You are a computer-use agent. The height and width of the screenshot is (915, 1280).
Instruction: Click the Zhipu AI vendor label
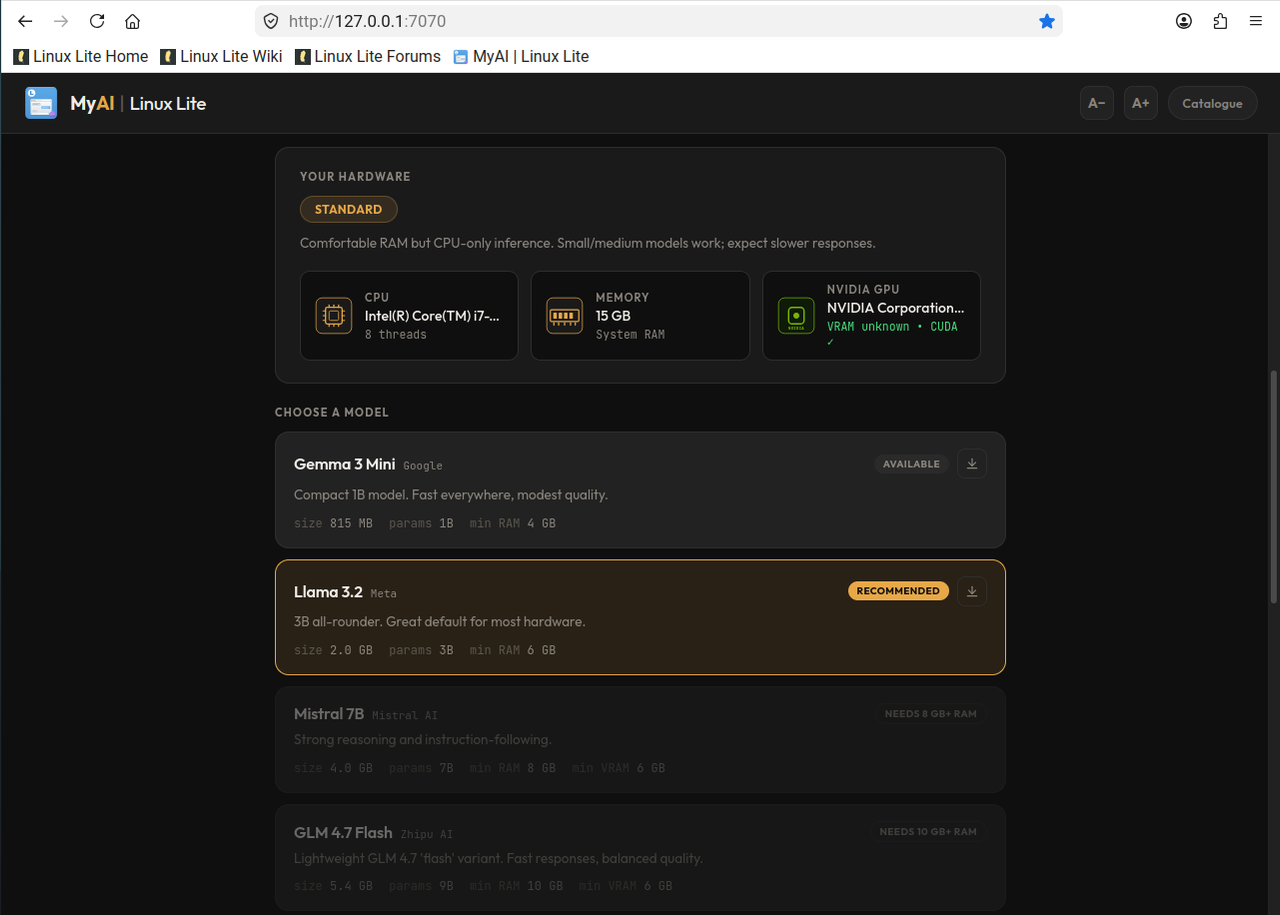pyautogui.click(x=427, y=833)
